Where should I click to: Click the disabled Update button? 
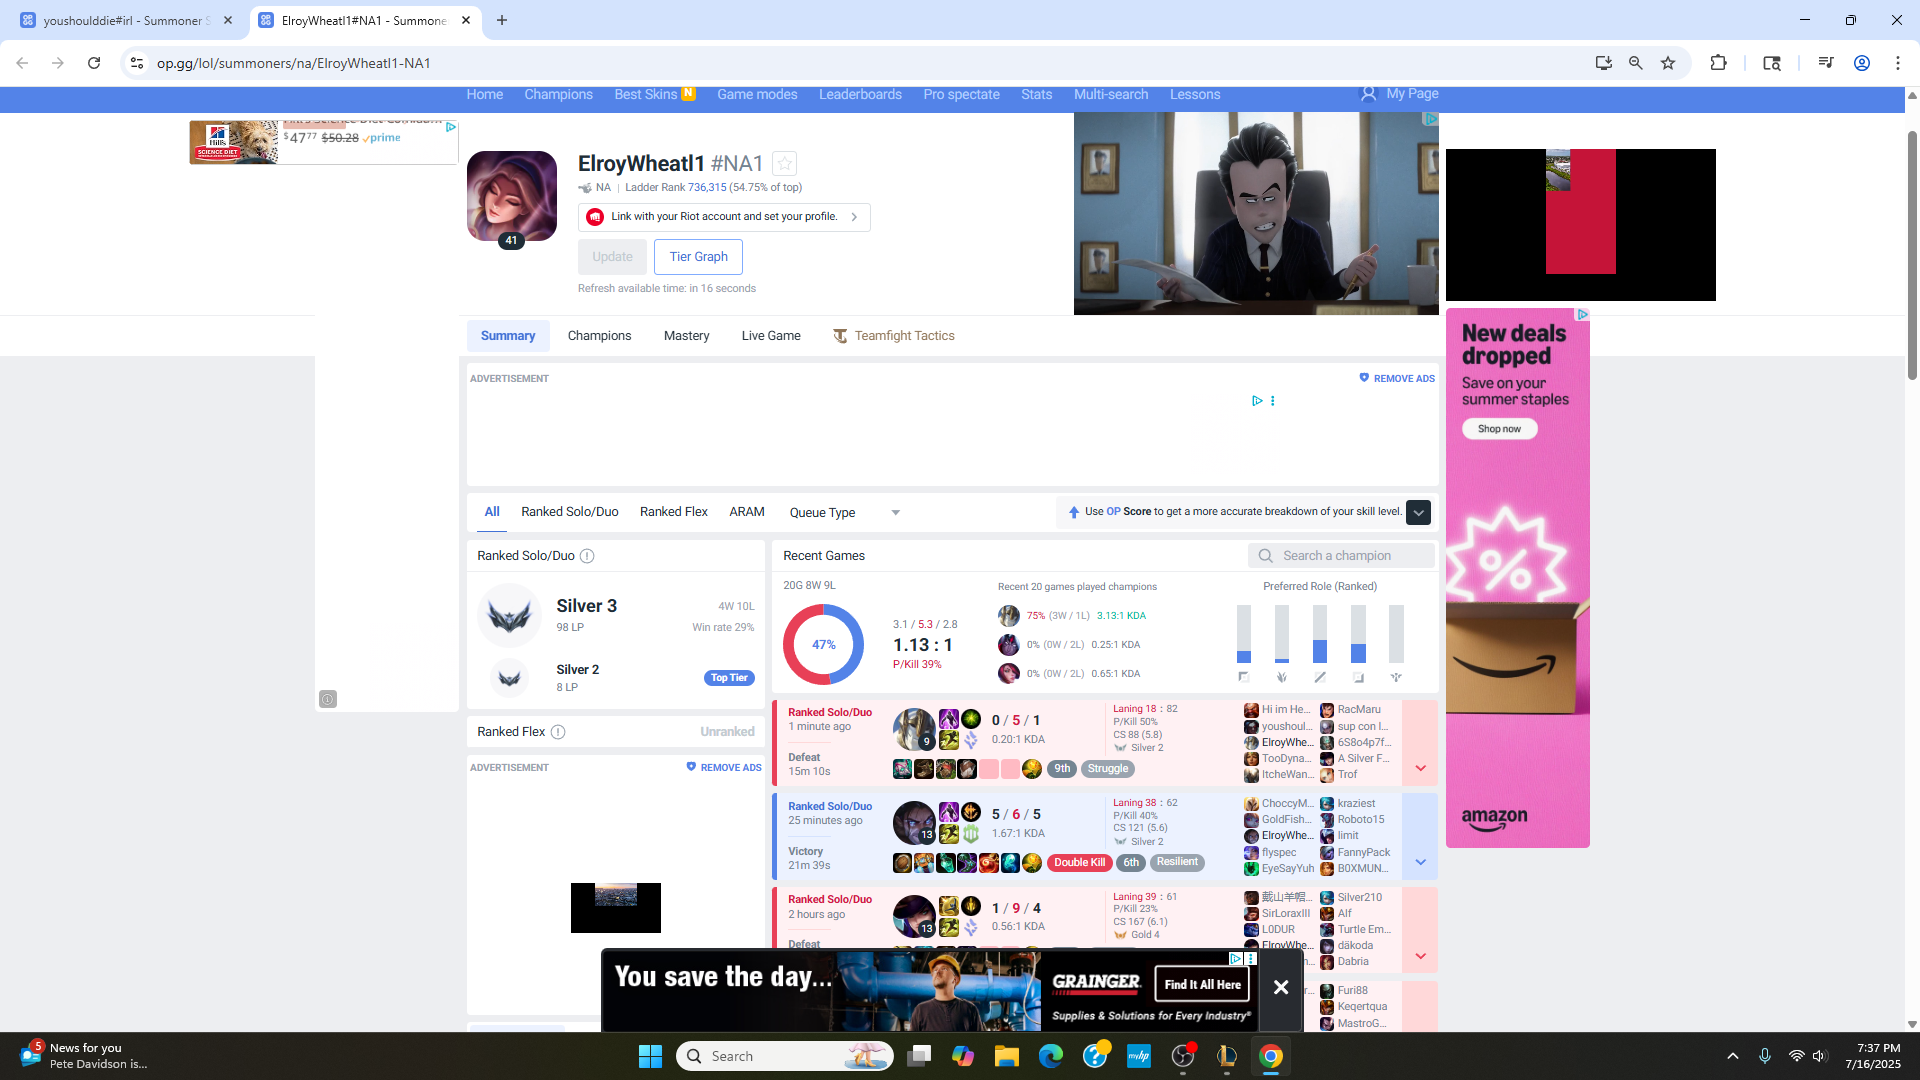(612, 257)
